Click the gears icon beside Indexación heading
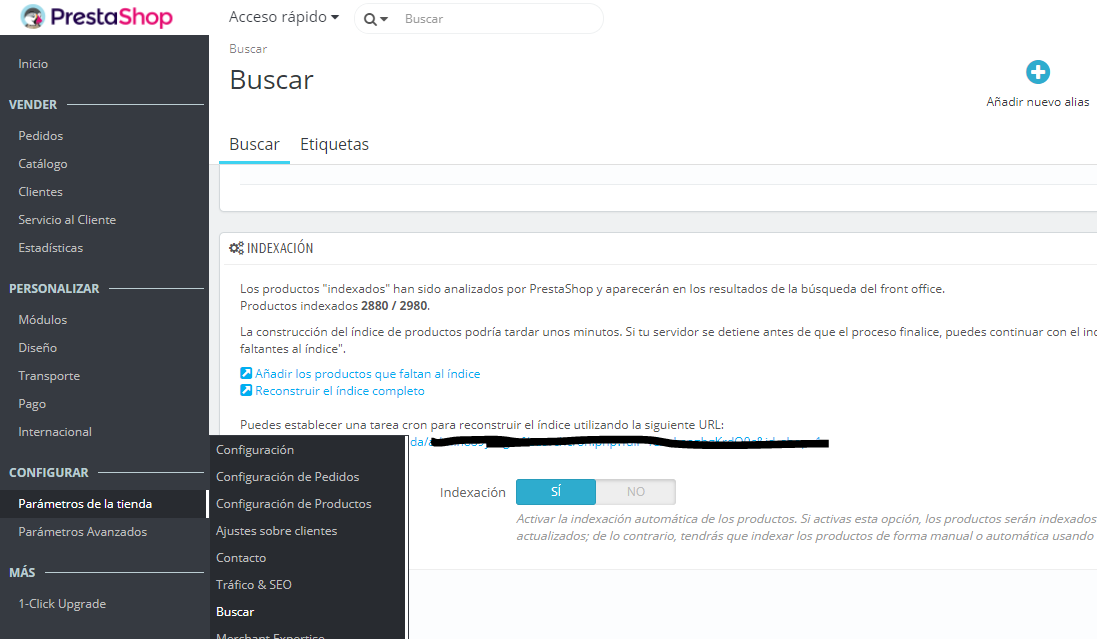Screen dimensions: 1097x639 236,248
